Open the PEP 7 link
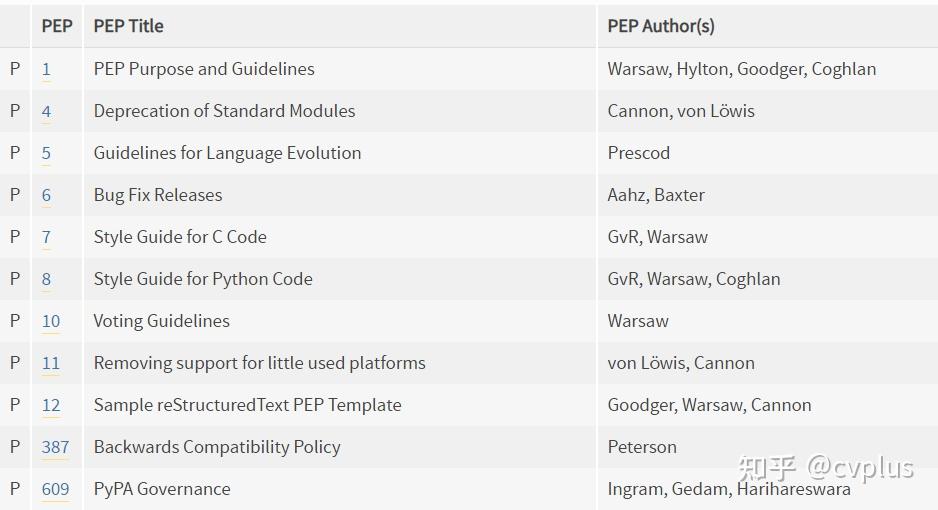The image size is (938, 510). [46, 237]
